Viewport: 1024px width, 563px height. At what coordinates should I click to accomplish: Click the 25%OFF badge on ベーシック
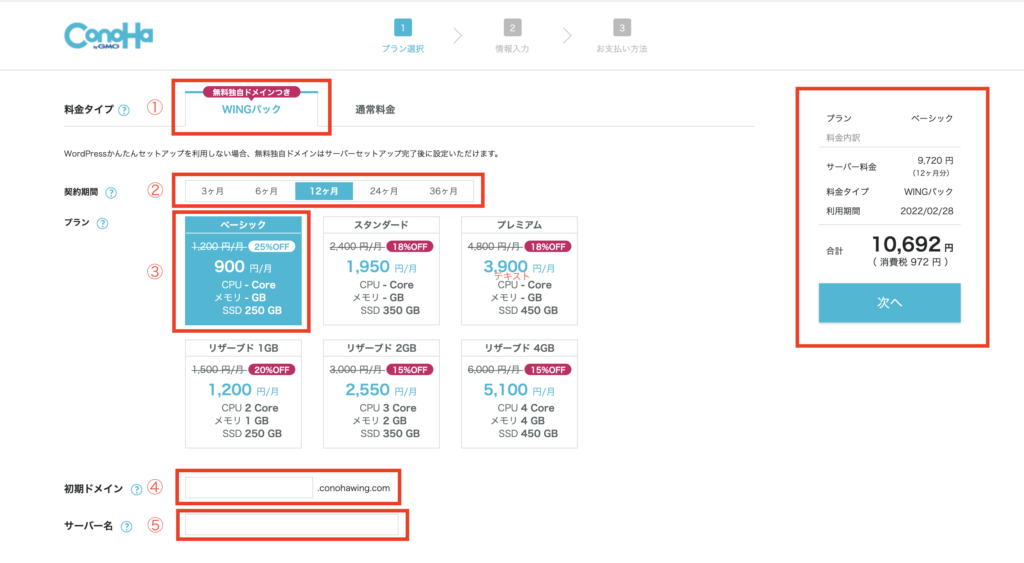pyautogui.click(x=272, y=247)
